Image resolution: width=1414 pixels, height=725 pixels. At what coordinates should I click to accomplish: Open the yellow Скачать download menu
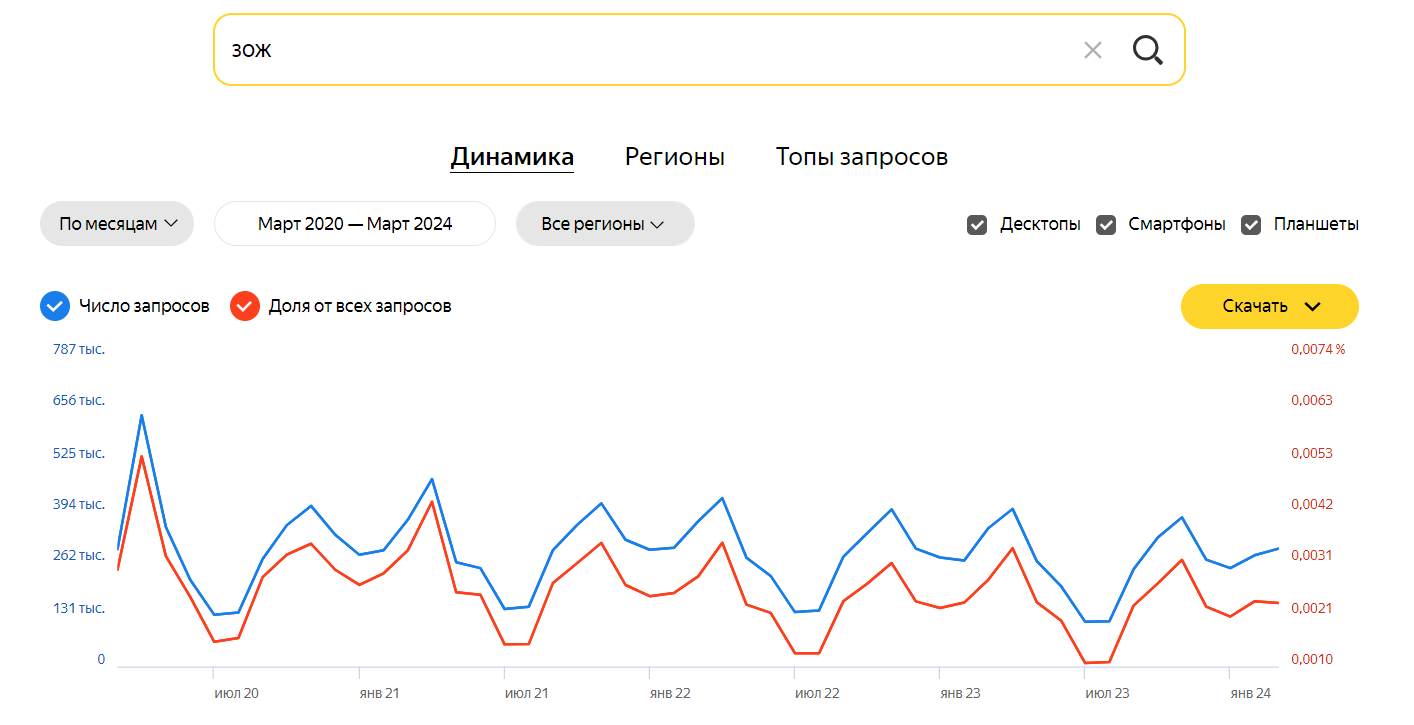point(1270,306)
